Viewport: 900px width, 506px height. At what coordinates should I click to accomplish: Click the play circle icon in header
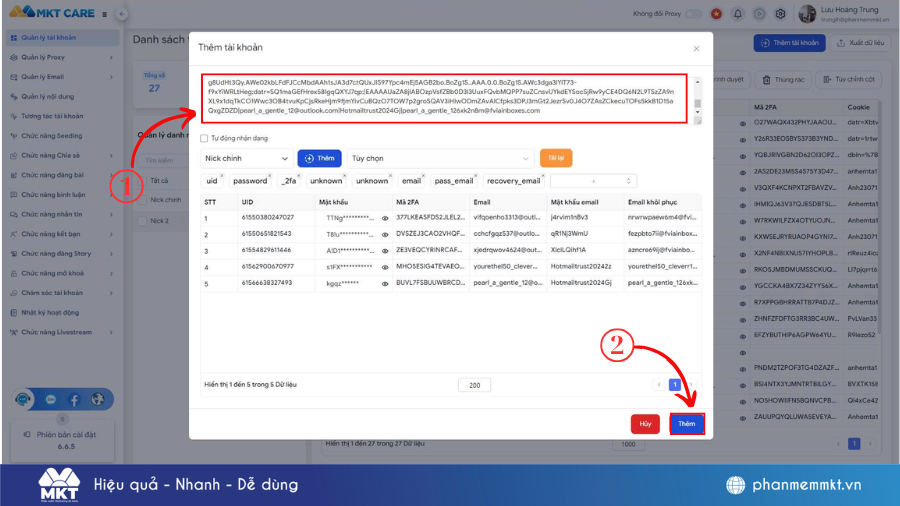coord(759,14)
